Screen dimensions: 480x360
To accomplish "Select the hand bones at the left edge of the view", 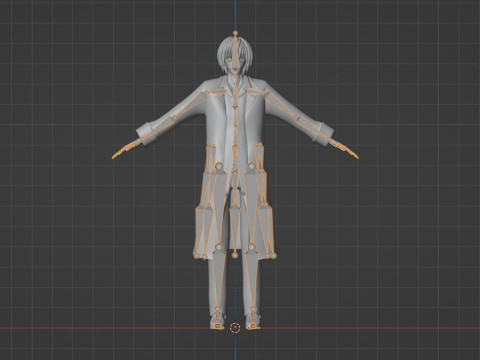I will pos(127,149).
